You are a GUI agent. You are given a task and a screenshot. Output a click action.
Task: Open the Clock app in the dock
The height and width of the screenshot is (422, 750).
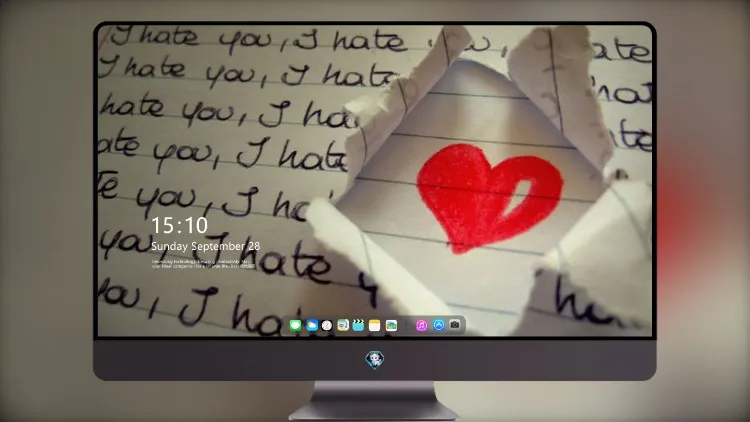[327, 325]
